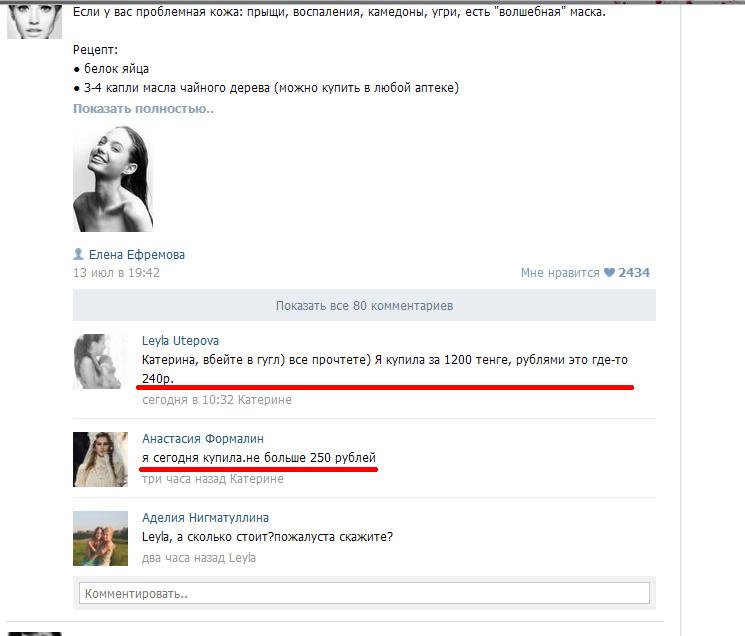The width and height of the screenshot is (745, 636).
Task: Click Катерине reply link under Leyla's comment
Action: click(265, 400)
